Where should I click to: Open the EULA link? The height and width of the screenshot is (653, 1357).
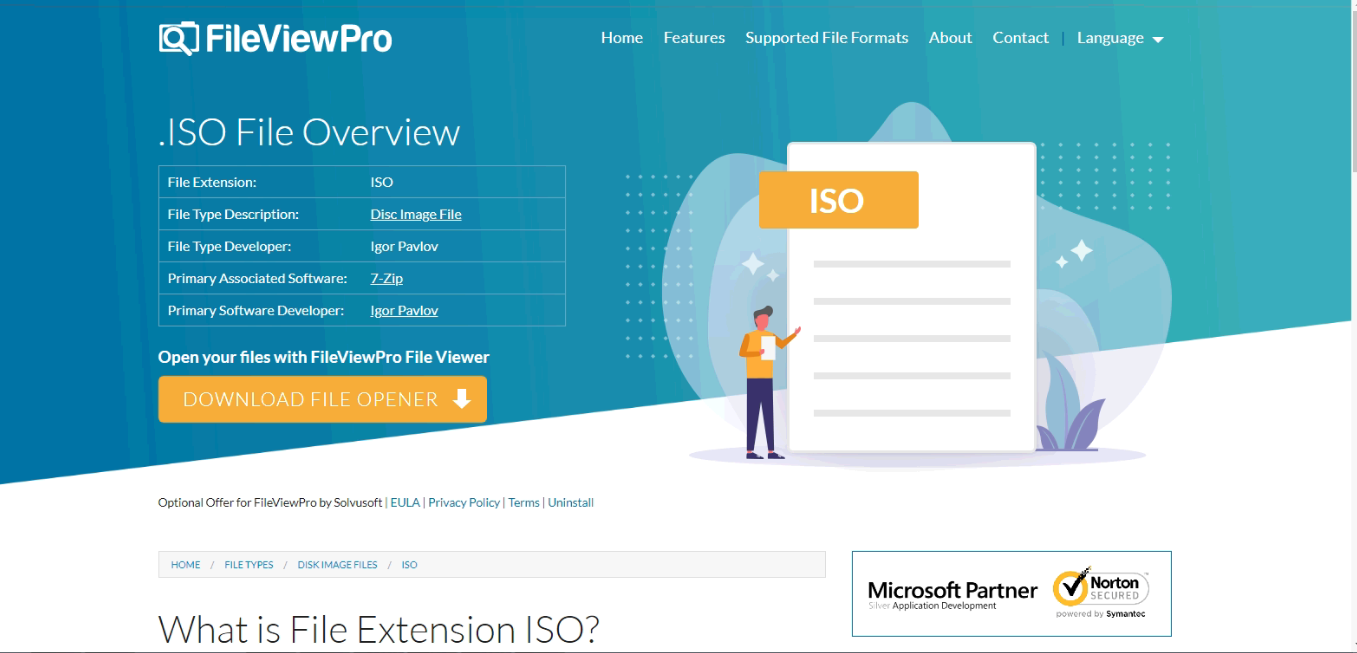point(405,503)
